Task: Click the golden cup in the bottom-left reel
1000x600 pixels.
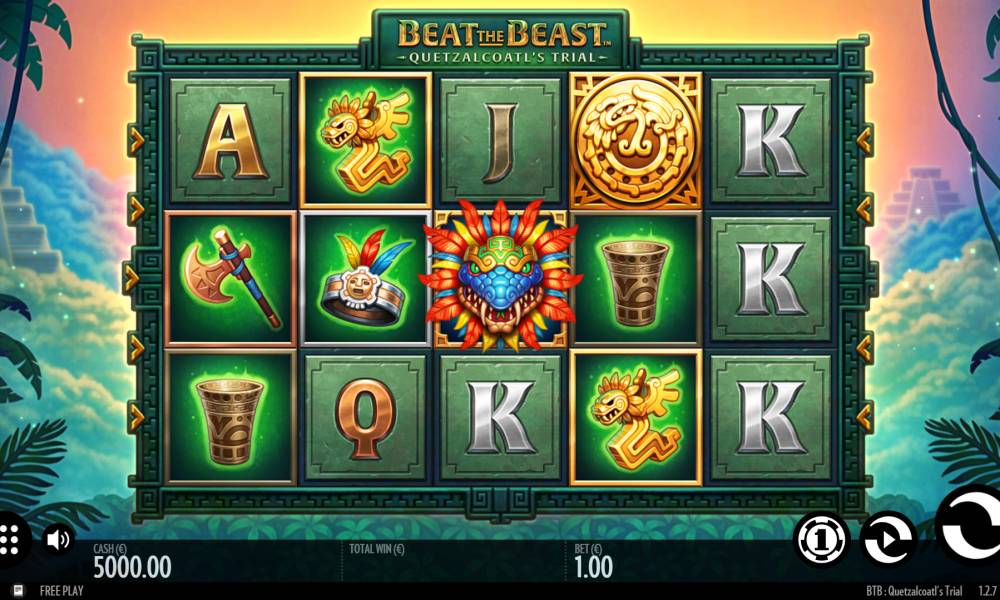Action: click(230, 418)
